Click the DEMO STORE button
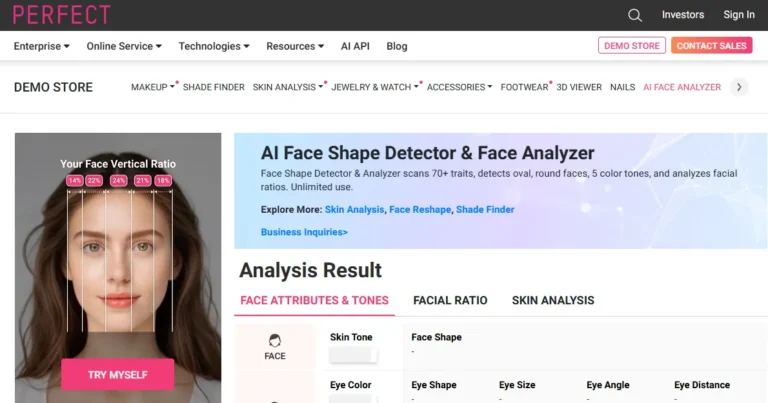The image size is (768, 403). (631, 46)
